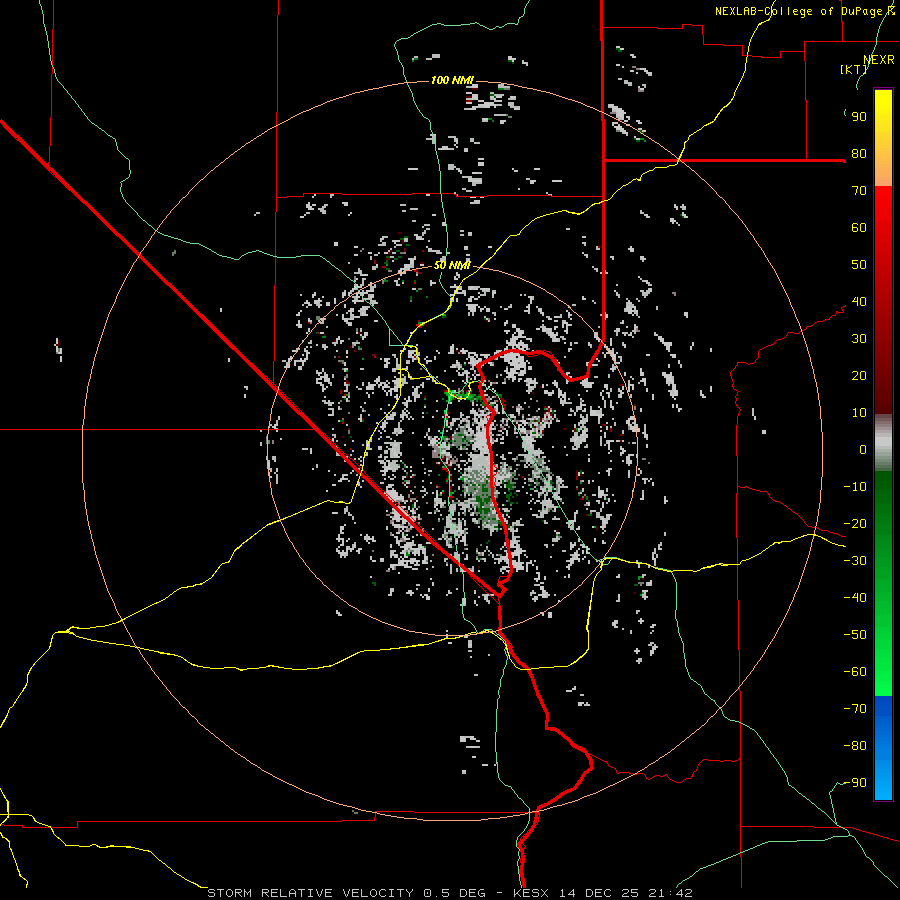Click the -40 value on velocity scale
The image size is (900, 900).
(x=855, y=598)
